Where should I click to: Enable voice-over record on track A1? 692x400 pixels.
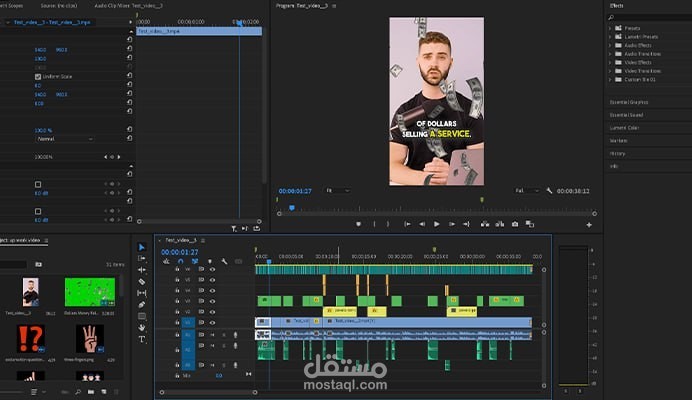[235, 335]
